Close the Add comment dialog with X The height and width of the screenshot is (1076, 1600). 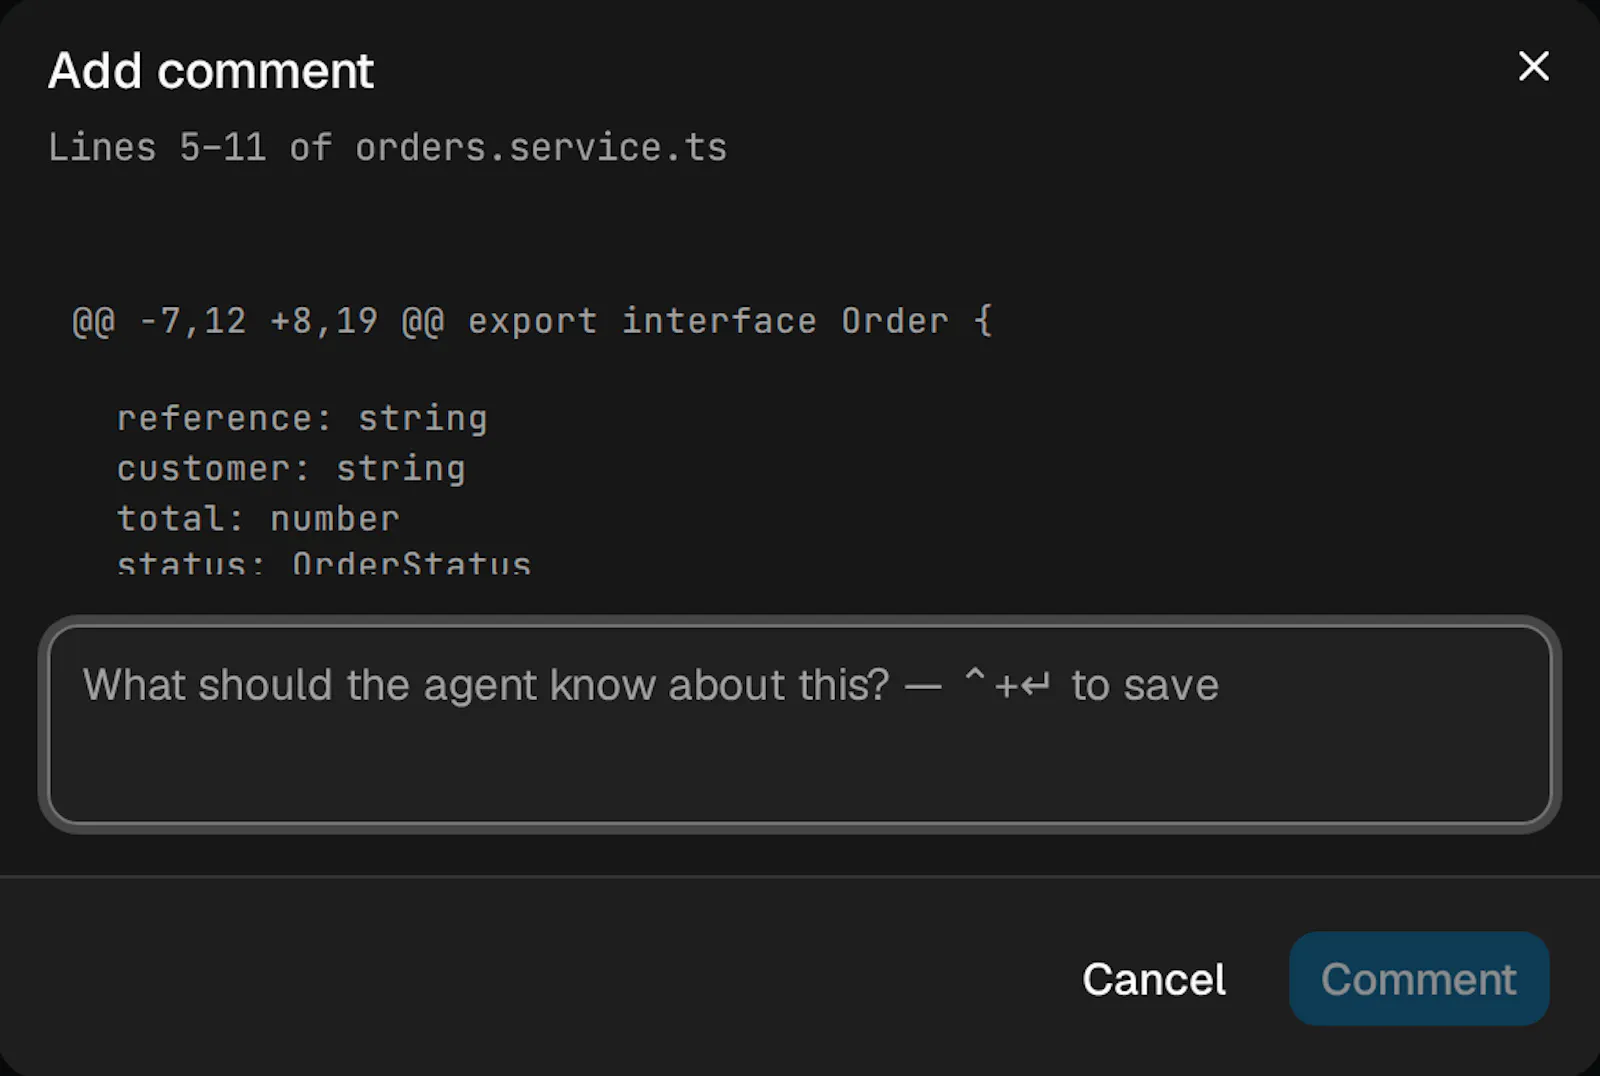point(1533,67)
